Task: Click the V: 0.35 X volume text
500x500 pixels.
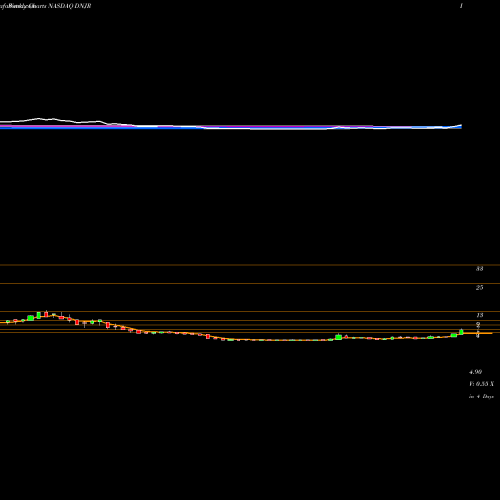Action: tap(481, 384)
